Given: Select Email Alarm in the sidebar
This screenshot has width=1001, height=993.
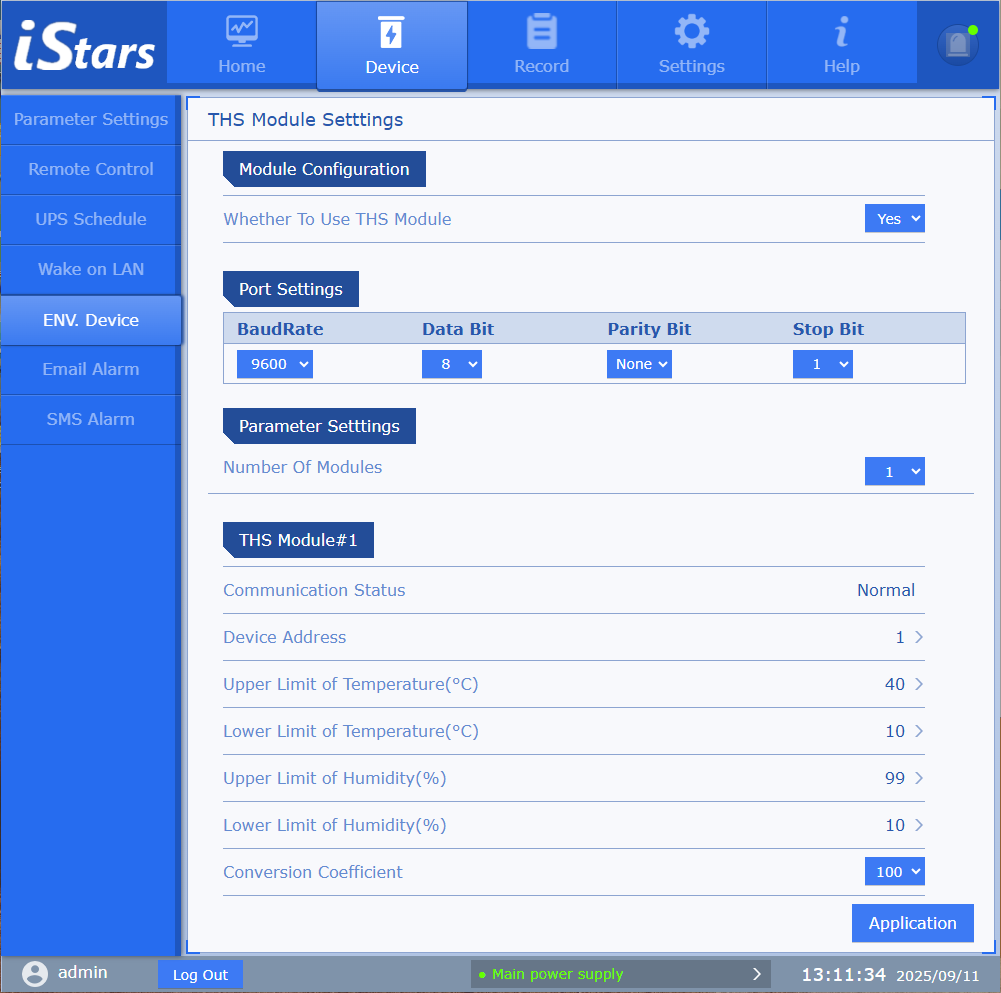Looking at the screenshot, I should (x=91, y=370).
